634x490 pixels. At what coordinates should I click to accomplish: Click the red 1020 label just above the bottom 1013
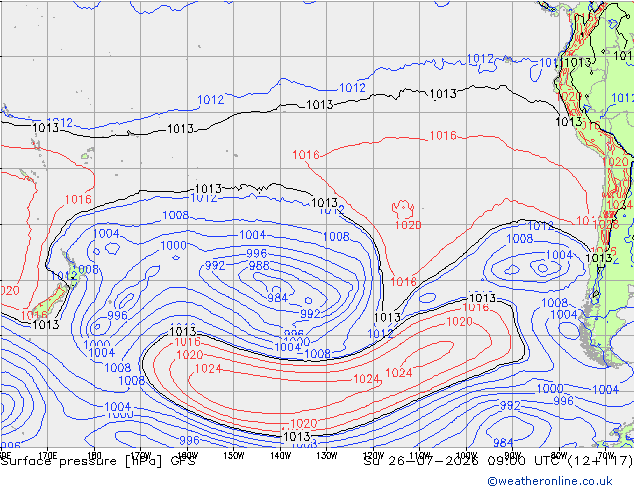tap(304, 424)
